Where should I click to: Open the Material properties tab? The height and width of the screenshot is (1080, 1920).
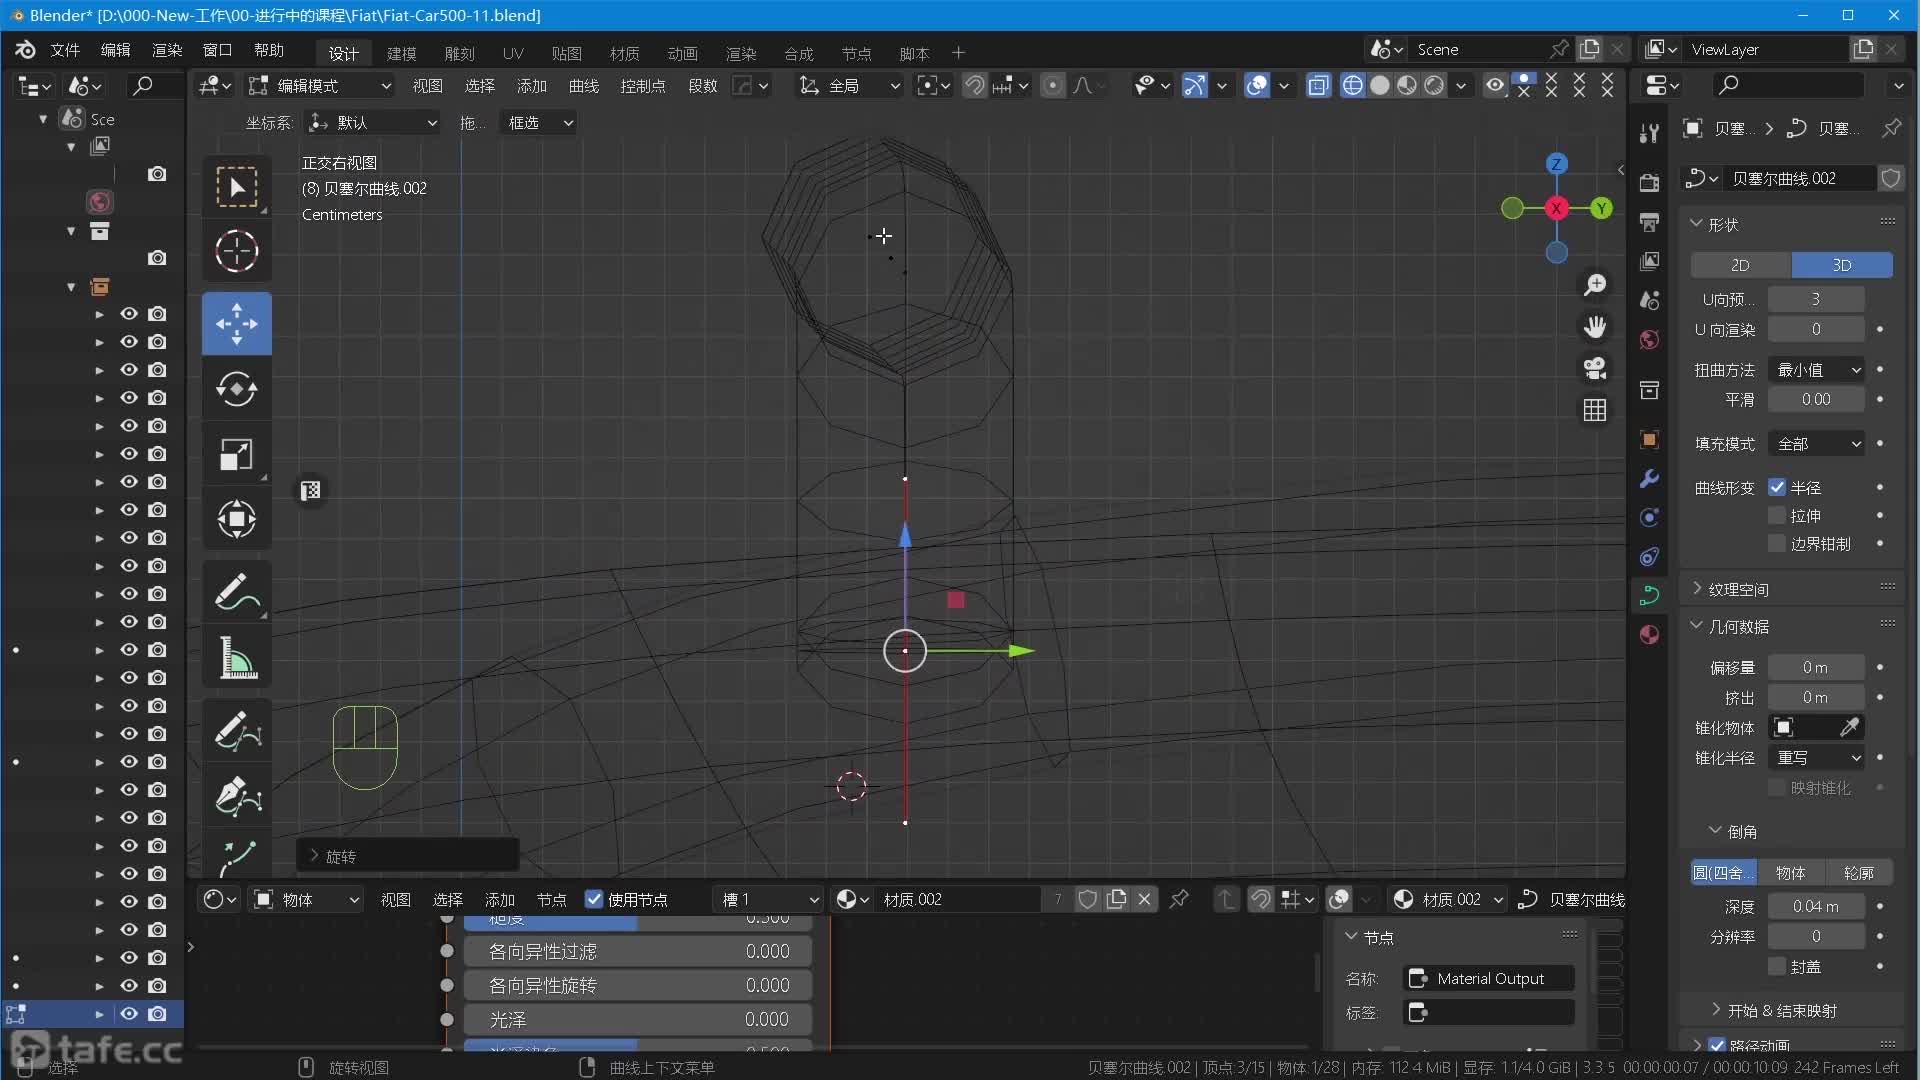(1650, 635)
